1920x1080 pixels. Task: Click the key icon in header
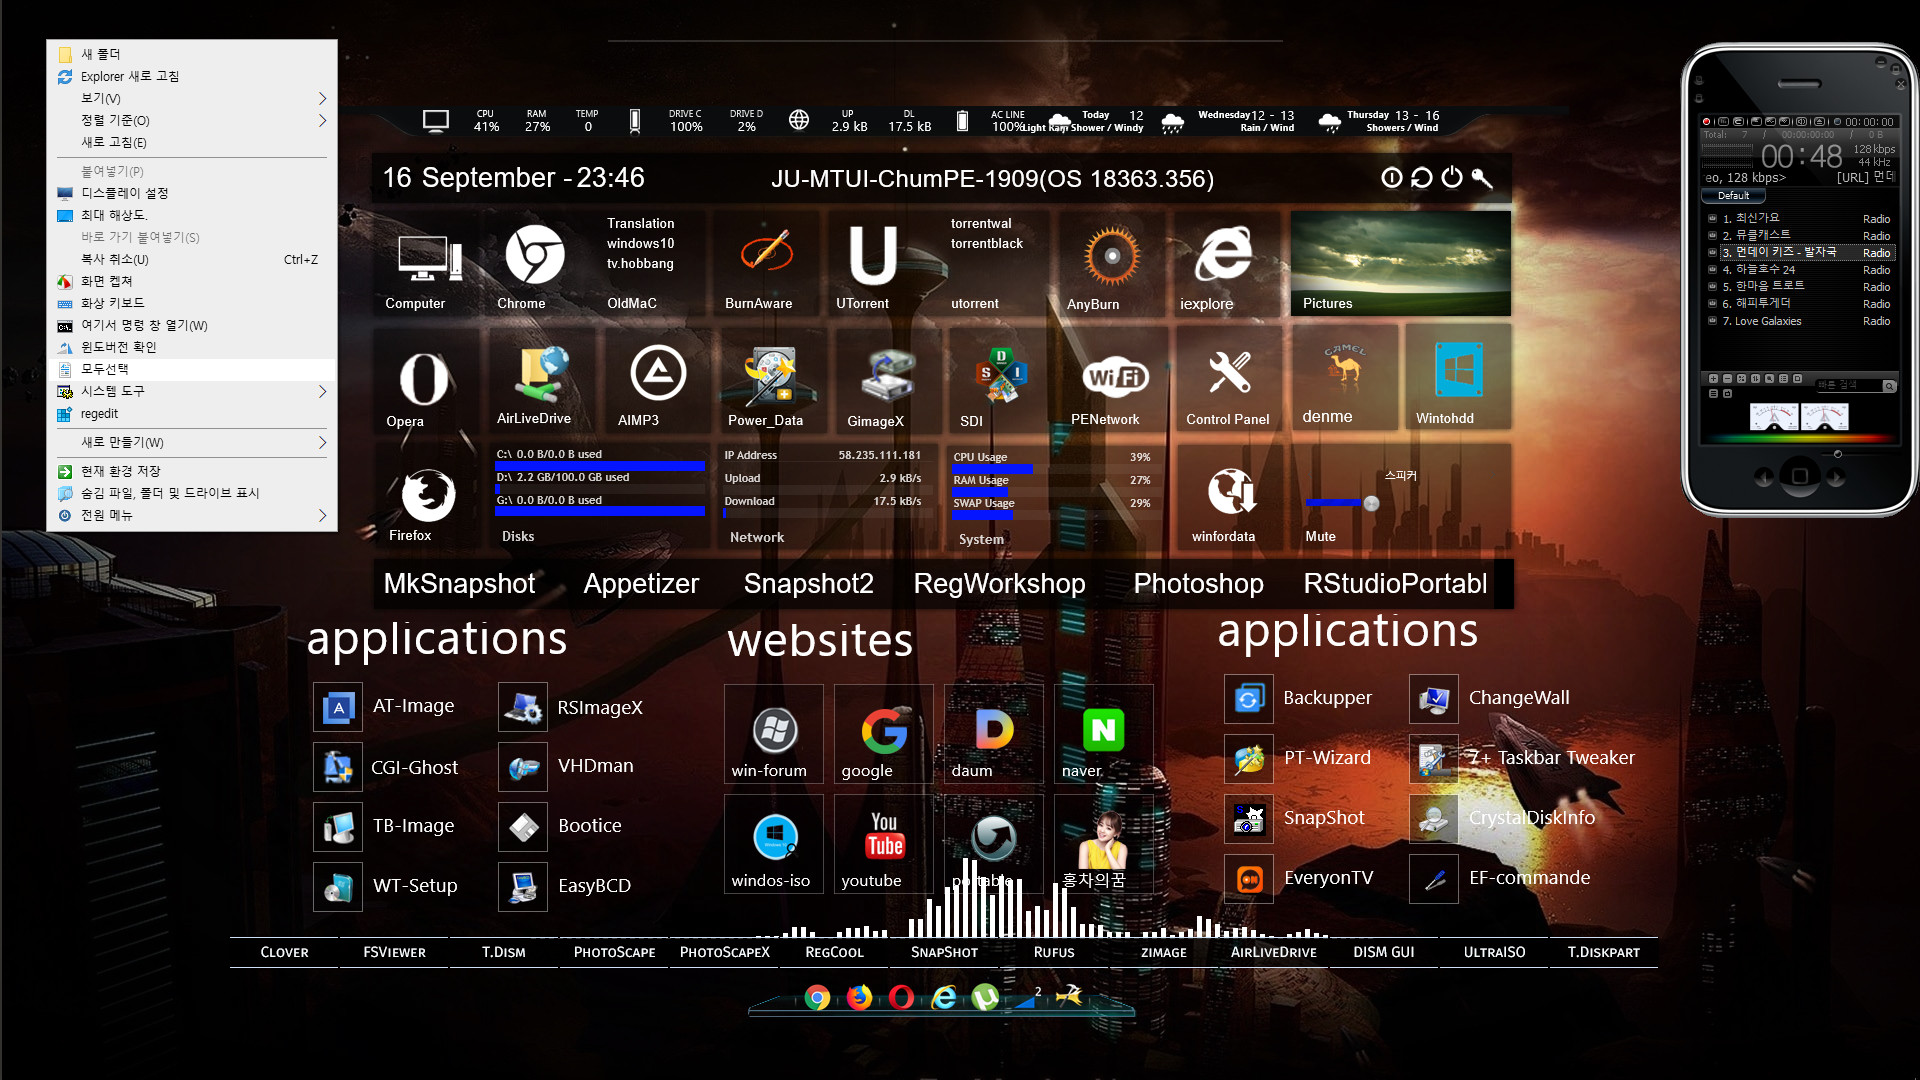(1482, 178)
